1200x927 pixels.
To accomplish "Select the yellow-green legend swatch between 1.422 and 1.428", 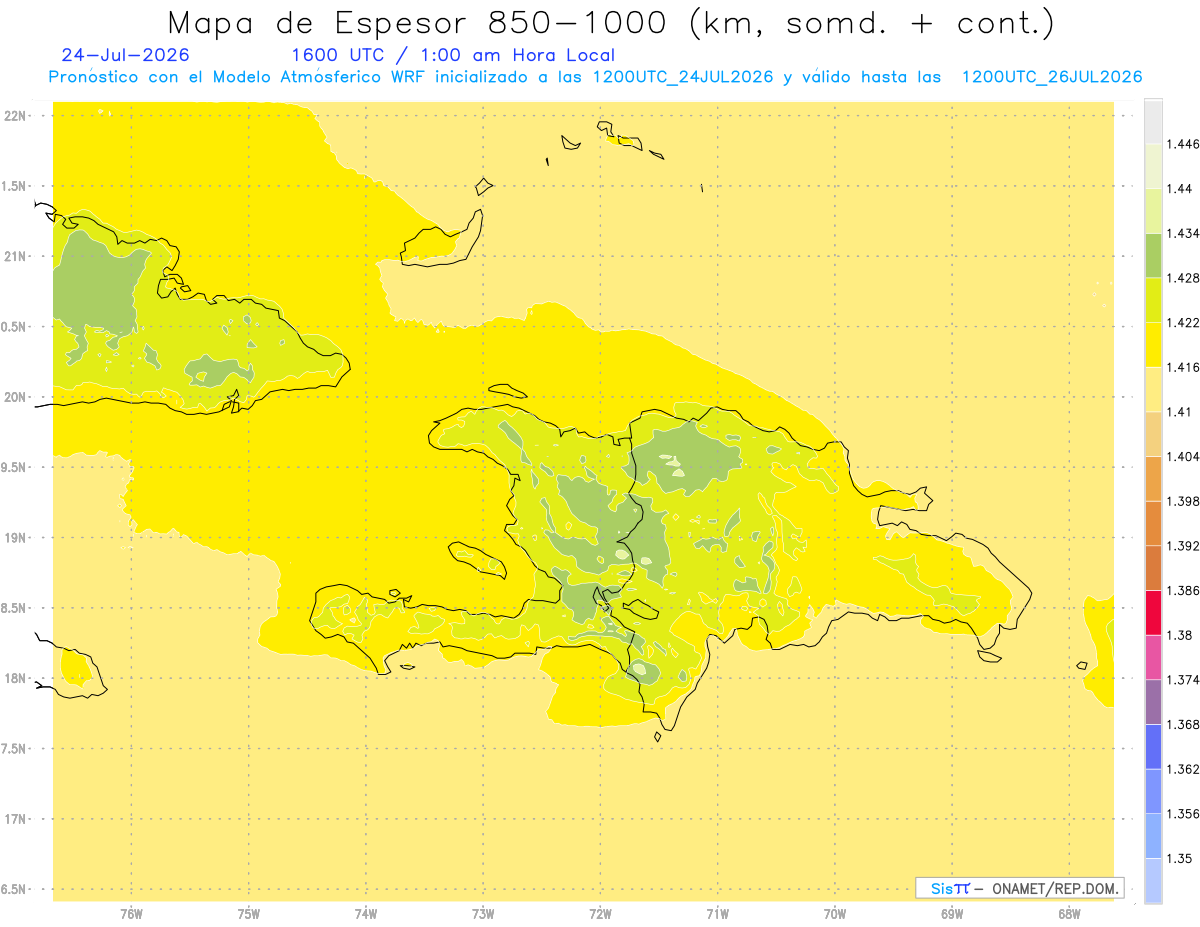I will click(x=1153, y=300).
